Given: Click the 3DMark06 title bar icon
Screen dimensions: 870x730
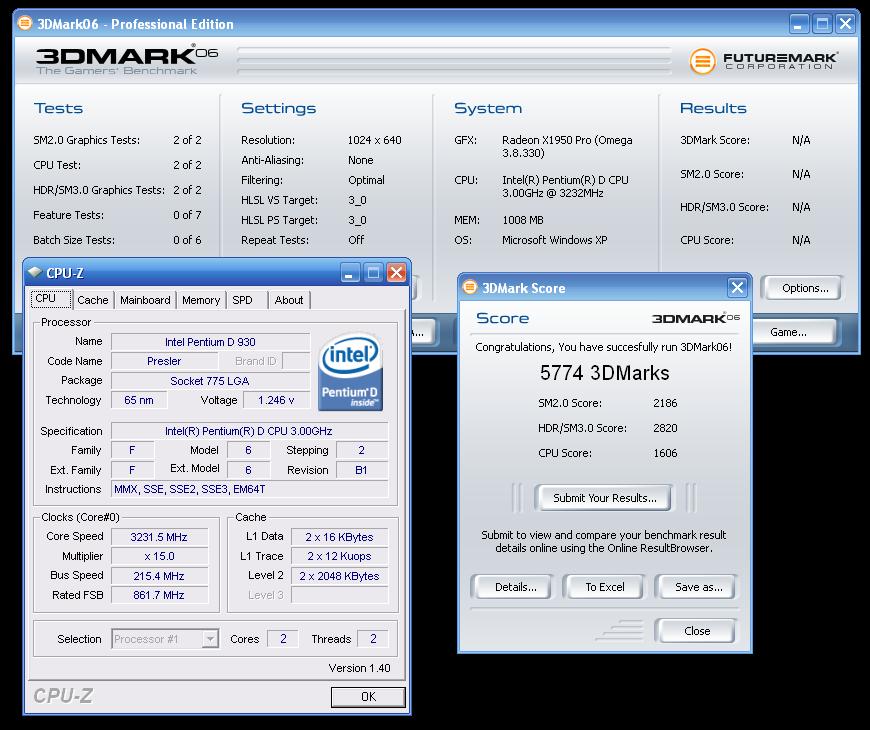Looking at the screenshot, I should (25, 23).
